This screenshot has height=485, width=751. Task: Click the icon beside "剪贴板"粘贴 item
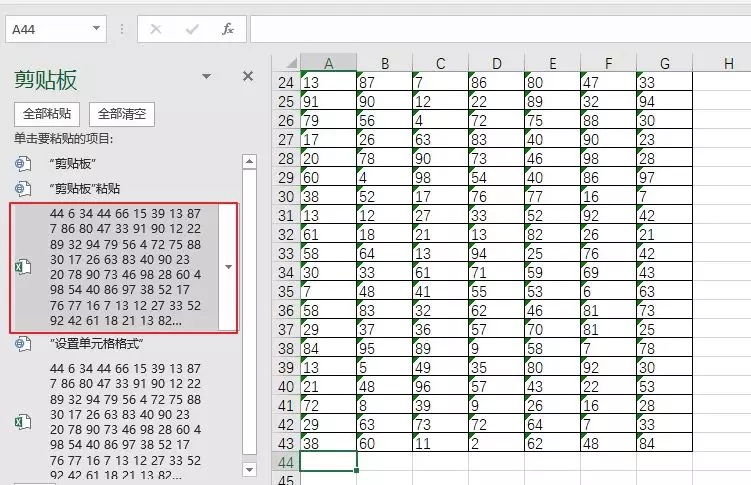tap(22, 188)
